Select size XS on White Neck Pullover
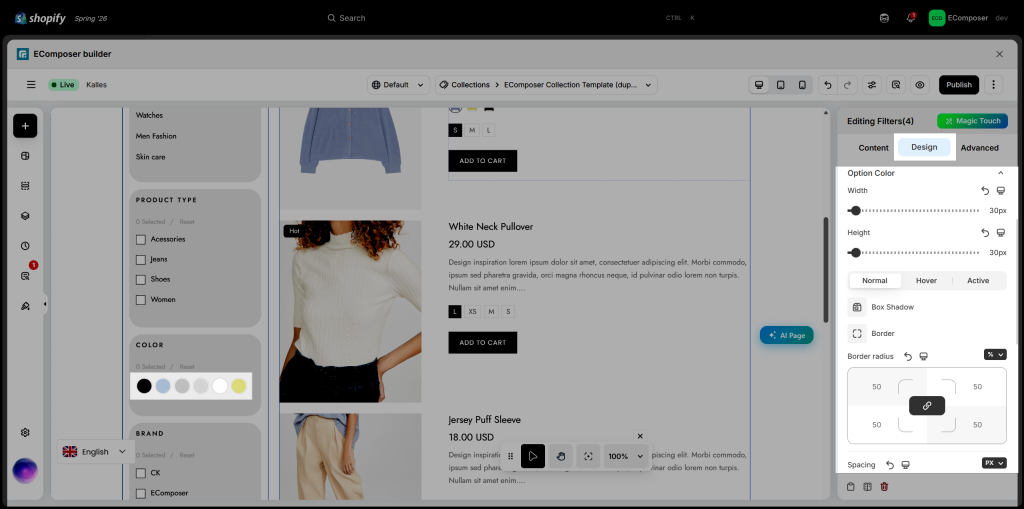The height and width of the screenshot is (509, 1024). point(472,312)
